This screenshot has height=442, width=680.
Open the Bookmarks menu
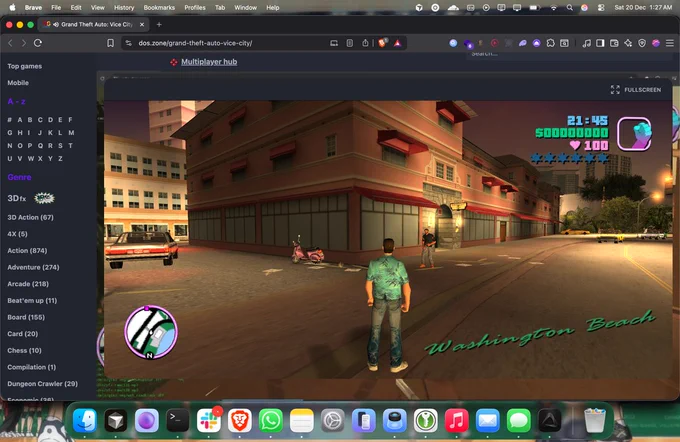click(x=159, y=7)
